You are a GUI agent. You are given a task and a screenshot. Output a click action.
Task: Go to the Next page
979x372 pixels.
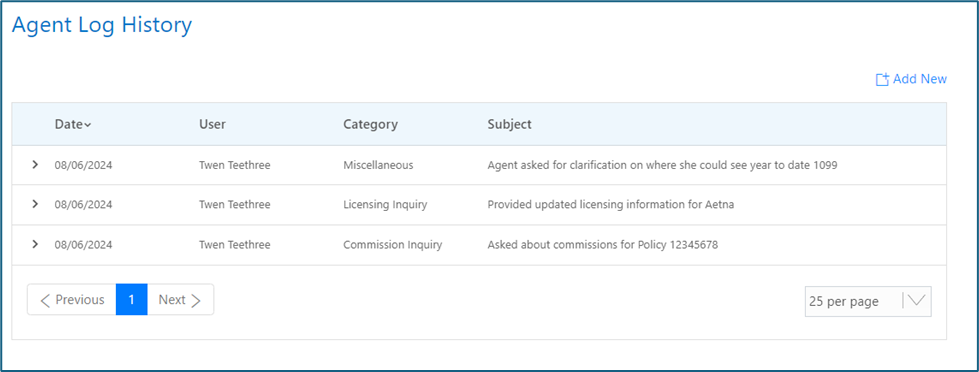[180, 300]
